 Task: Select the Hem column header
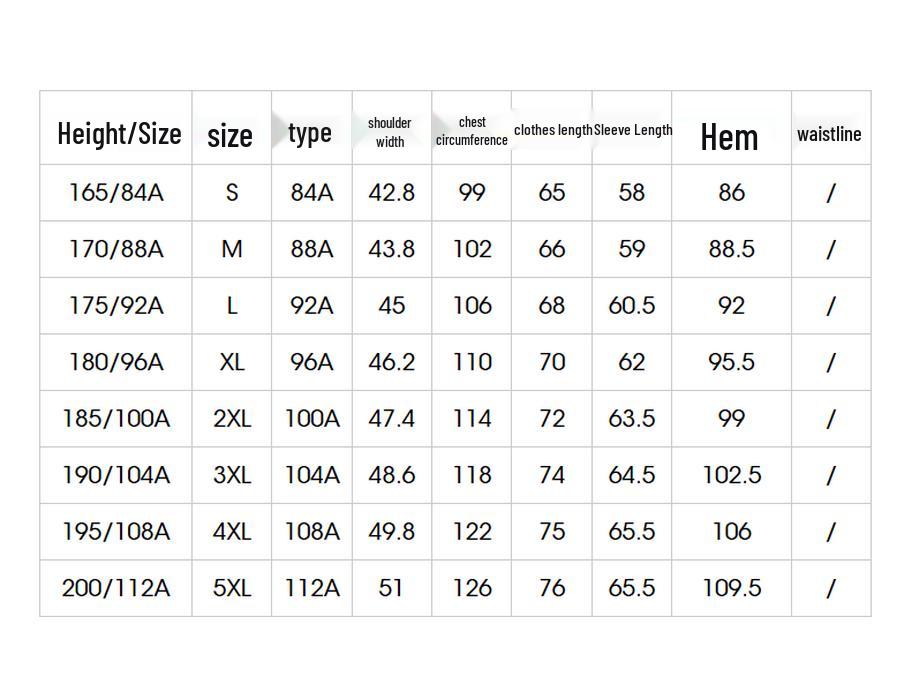point(730,136)
